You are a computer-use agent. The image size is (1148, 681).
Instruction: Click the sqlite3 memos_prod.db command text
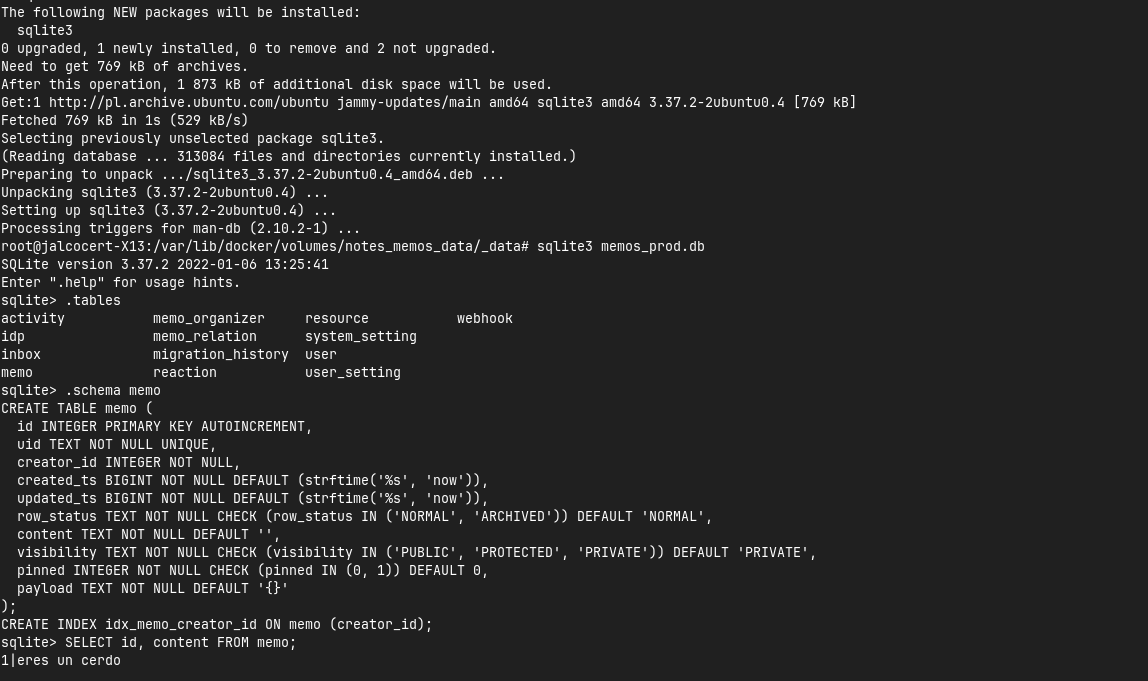(x=620, y=246)
